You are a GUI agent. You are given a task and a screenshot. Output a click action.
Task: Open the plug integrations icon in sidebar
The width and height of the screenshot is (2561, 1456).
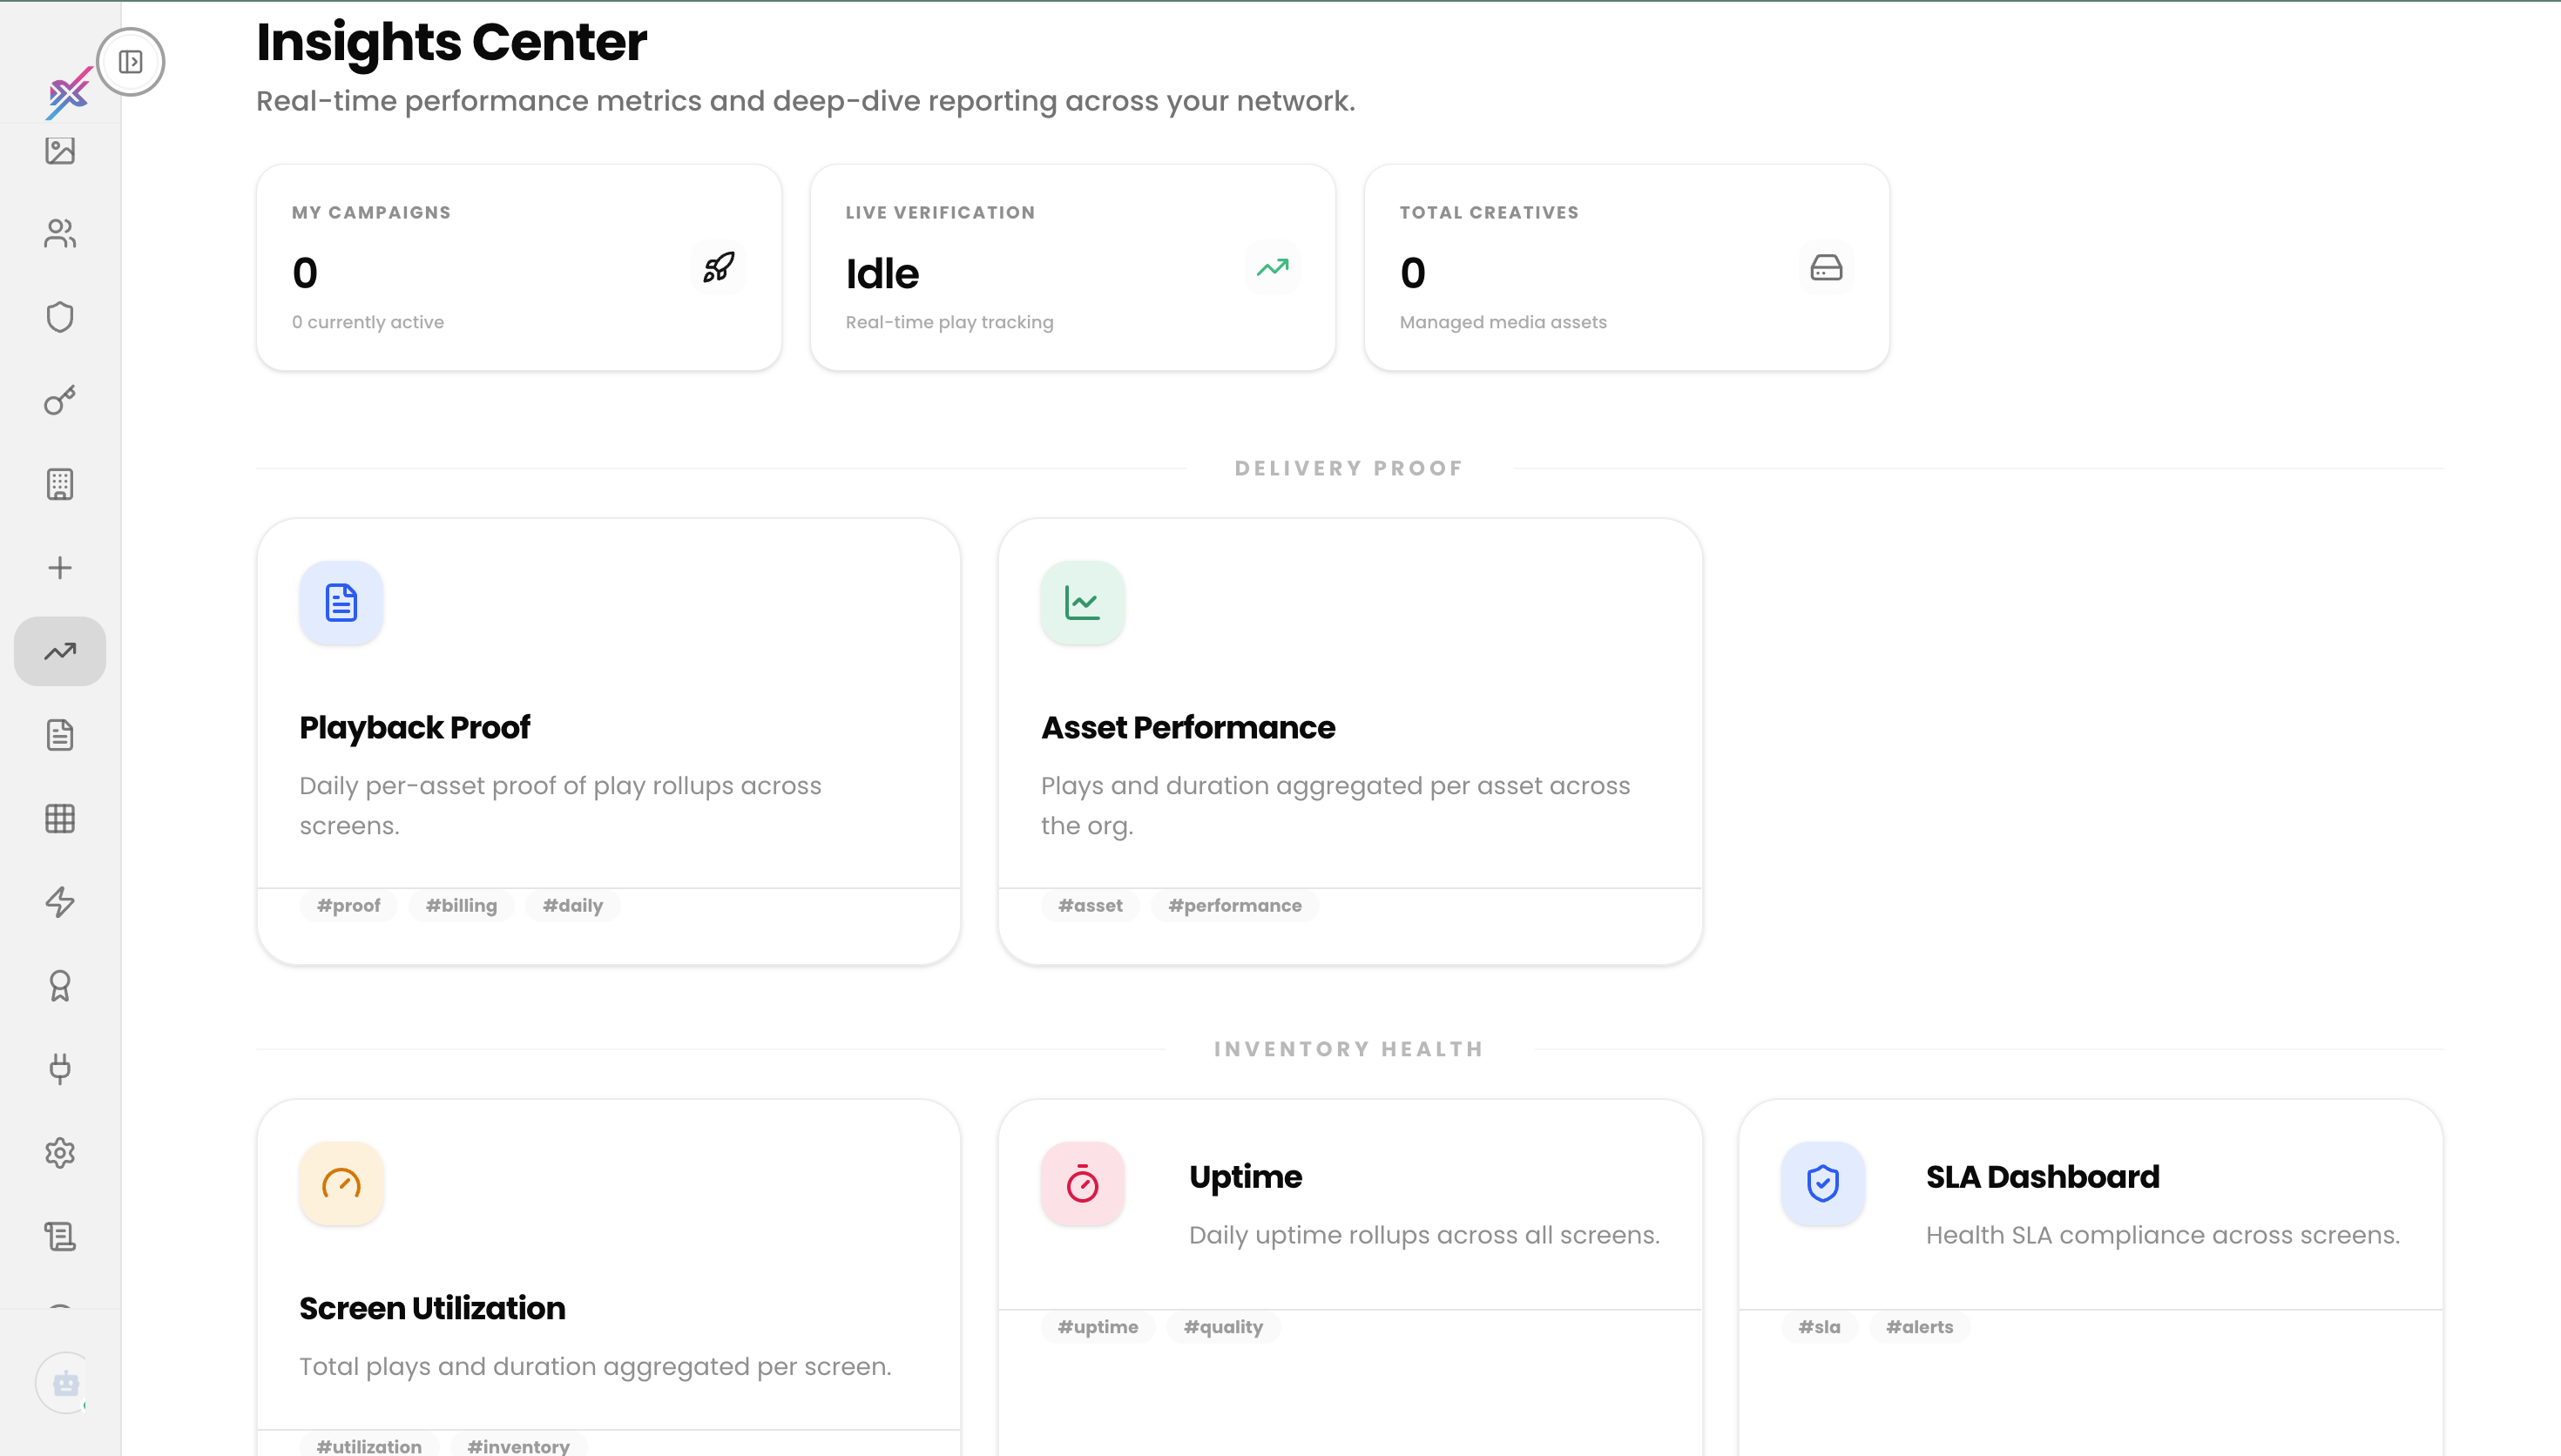[60, 1069]
